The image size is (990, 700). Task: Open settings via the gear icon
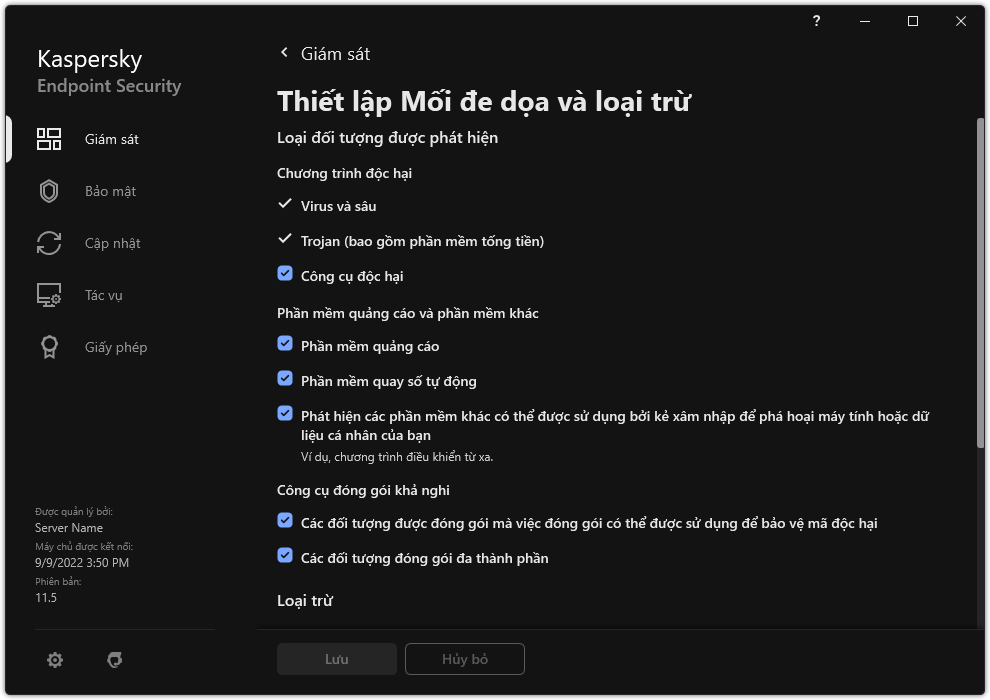pos(55,660)
